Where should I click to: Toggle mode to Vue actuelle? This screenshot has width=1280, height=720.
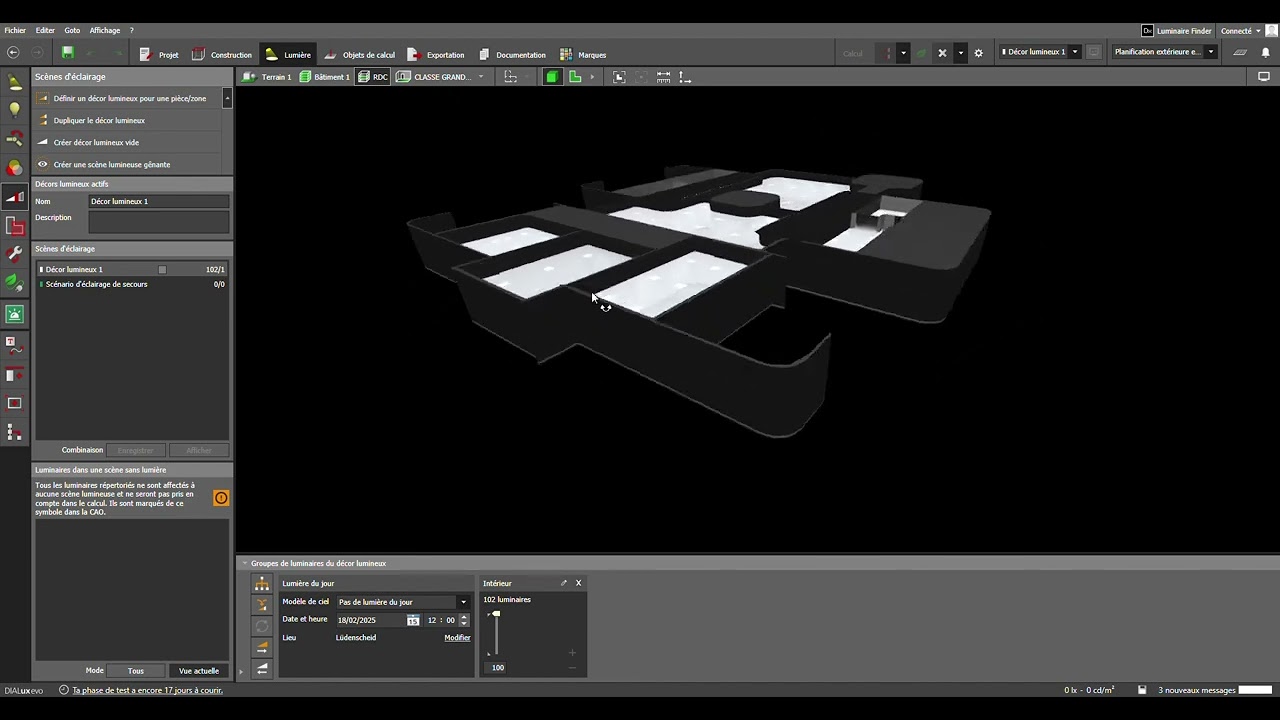point(198,671)
